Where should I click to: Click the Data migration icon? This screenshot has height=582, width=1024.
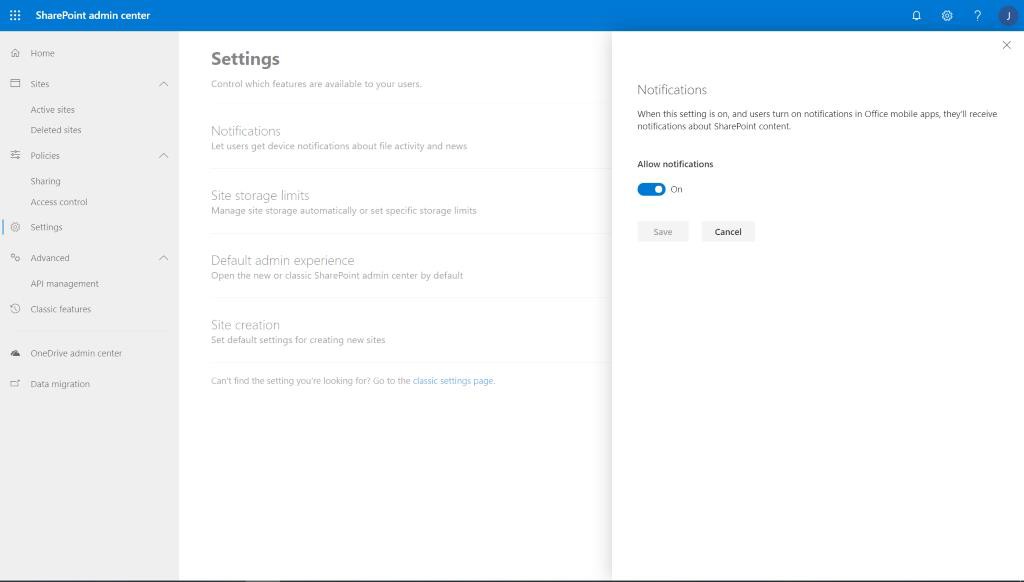coord(15,383)
